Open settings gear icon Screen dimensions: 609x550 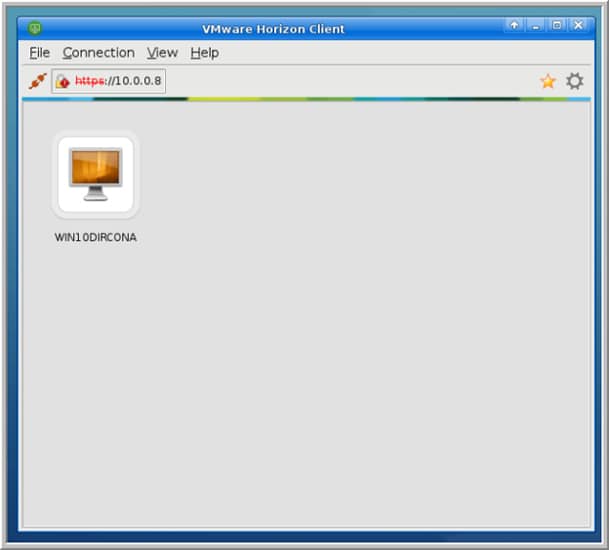574,81
